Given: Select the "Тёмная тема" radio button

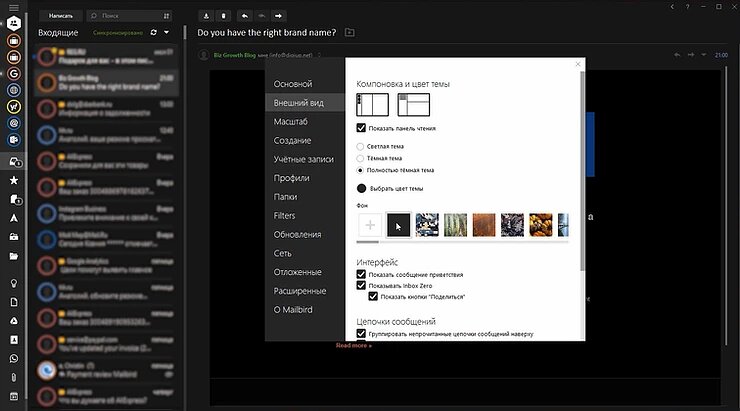Looking at the screenshot, I should (x=360, y=158).
